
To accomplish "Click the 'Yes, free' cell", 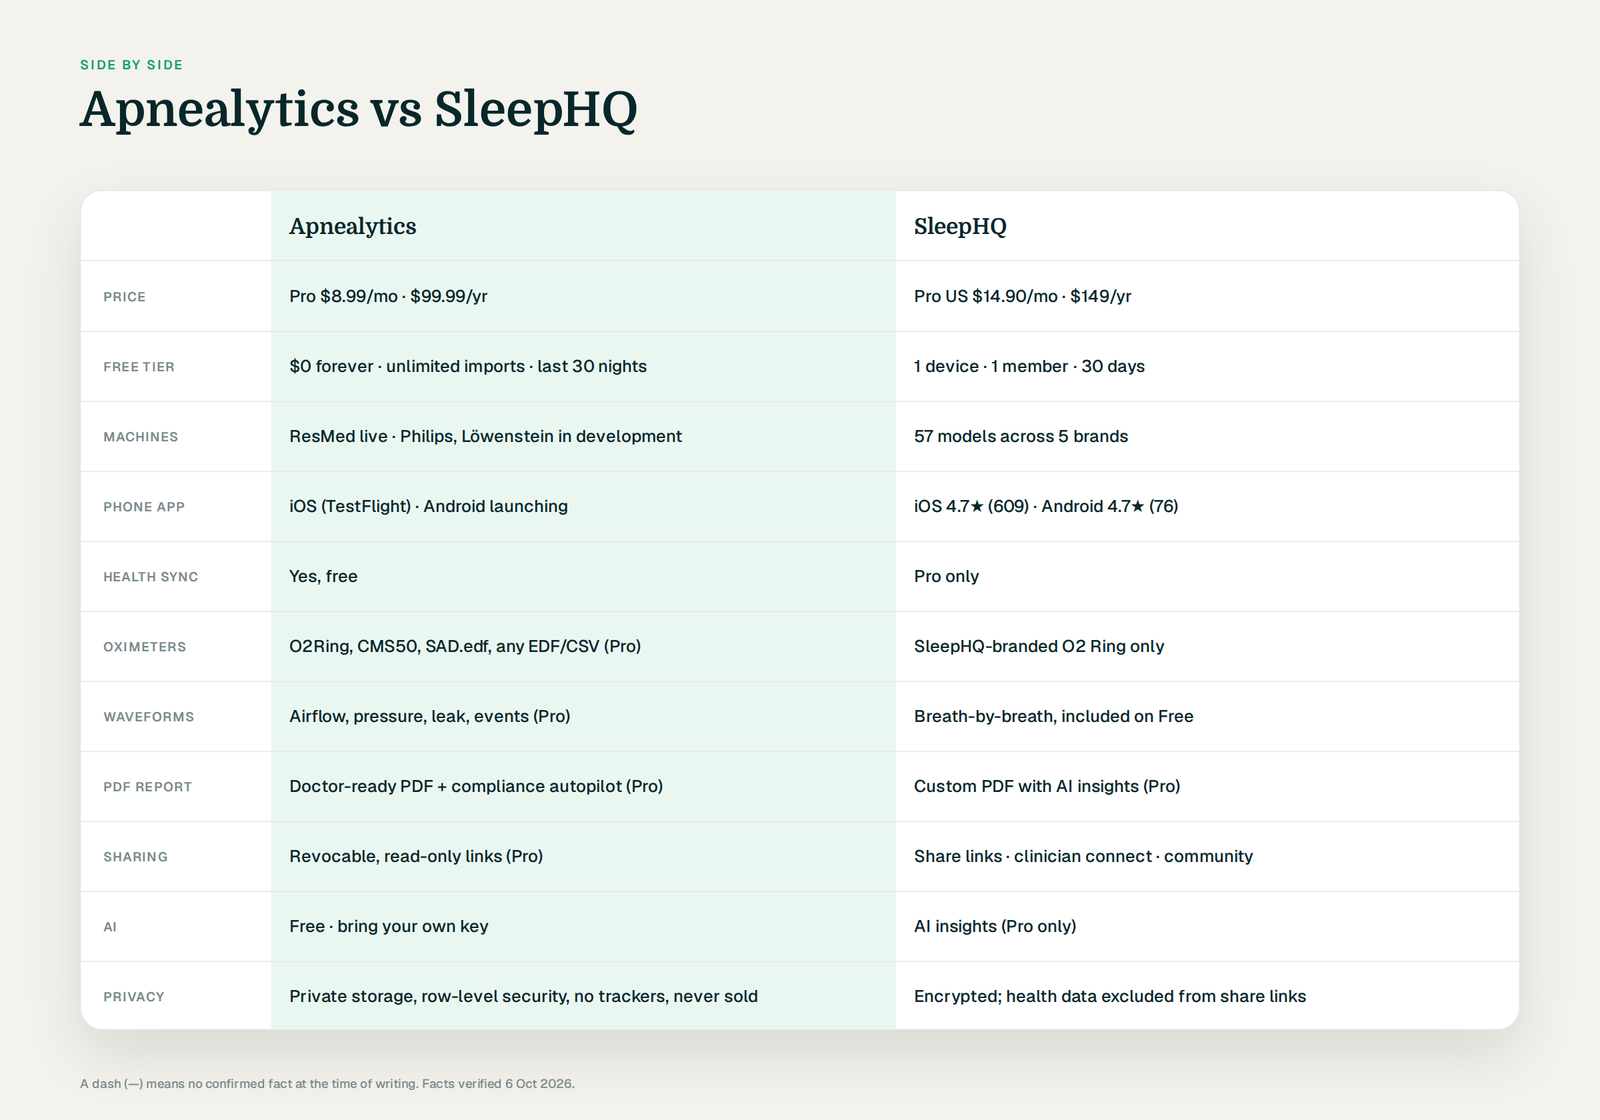I will [x=323, y=576].
